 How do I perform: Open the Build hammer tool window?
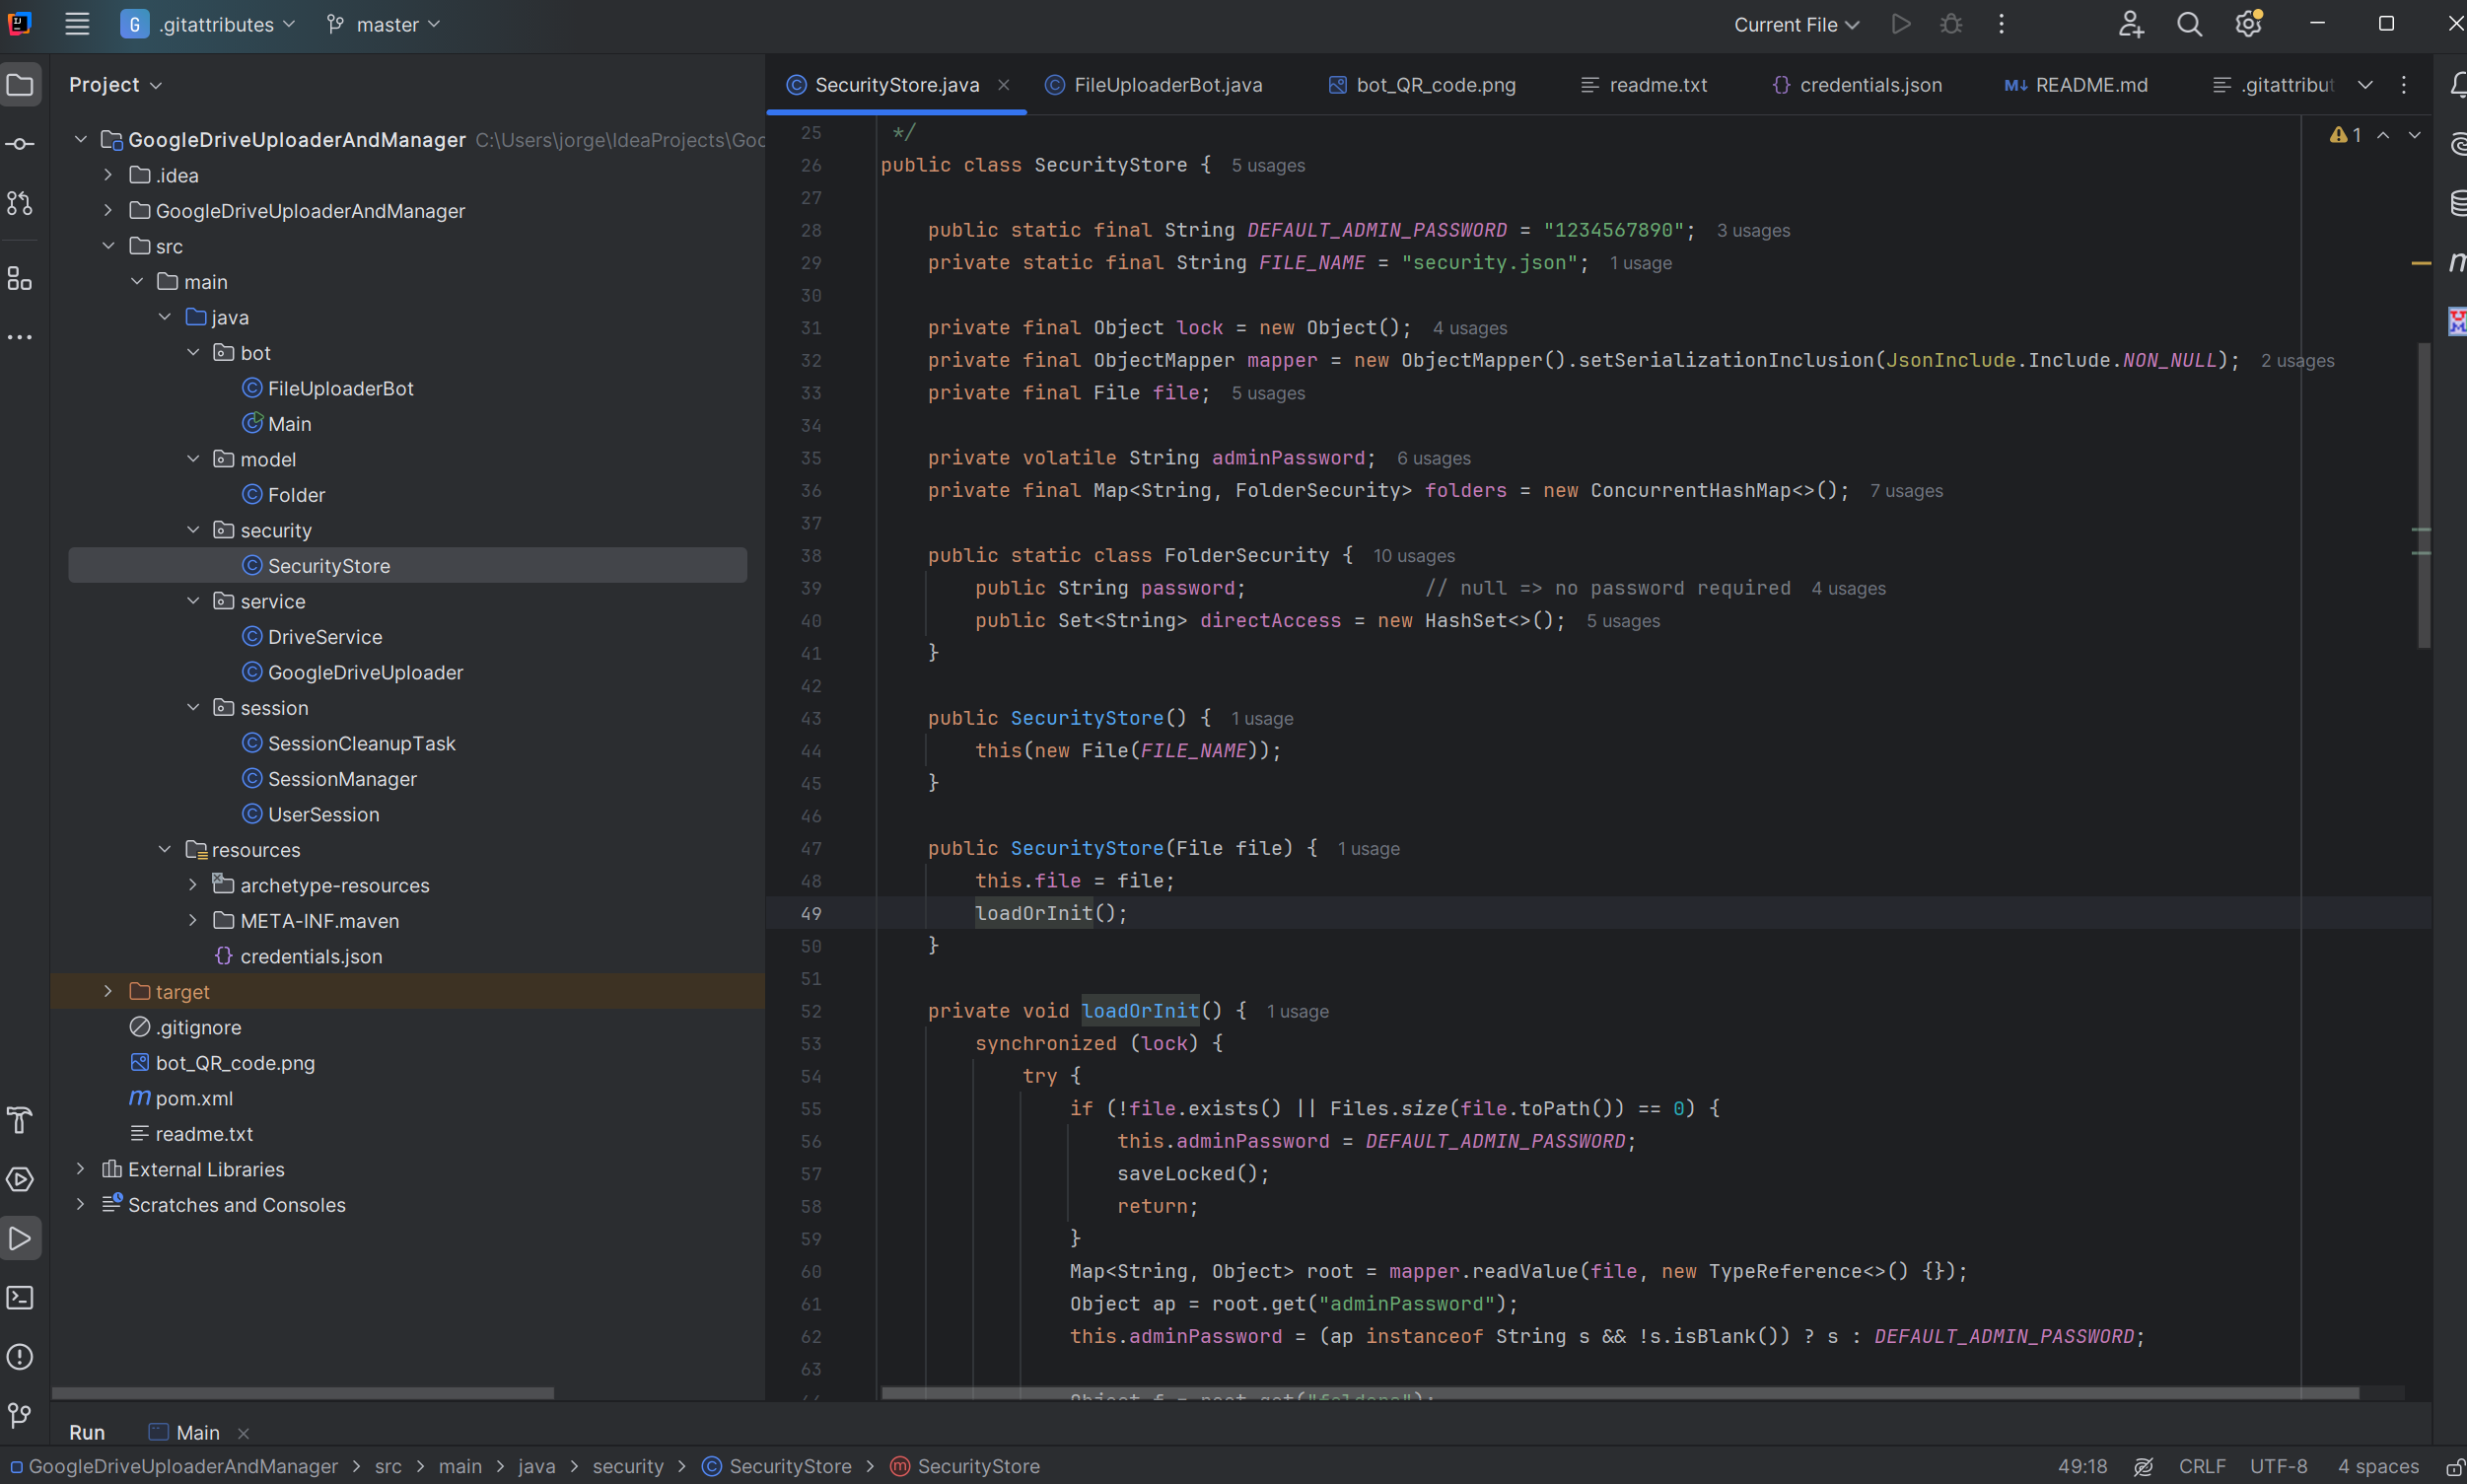(x=20, y=1120)
